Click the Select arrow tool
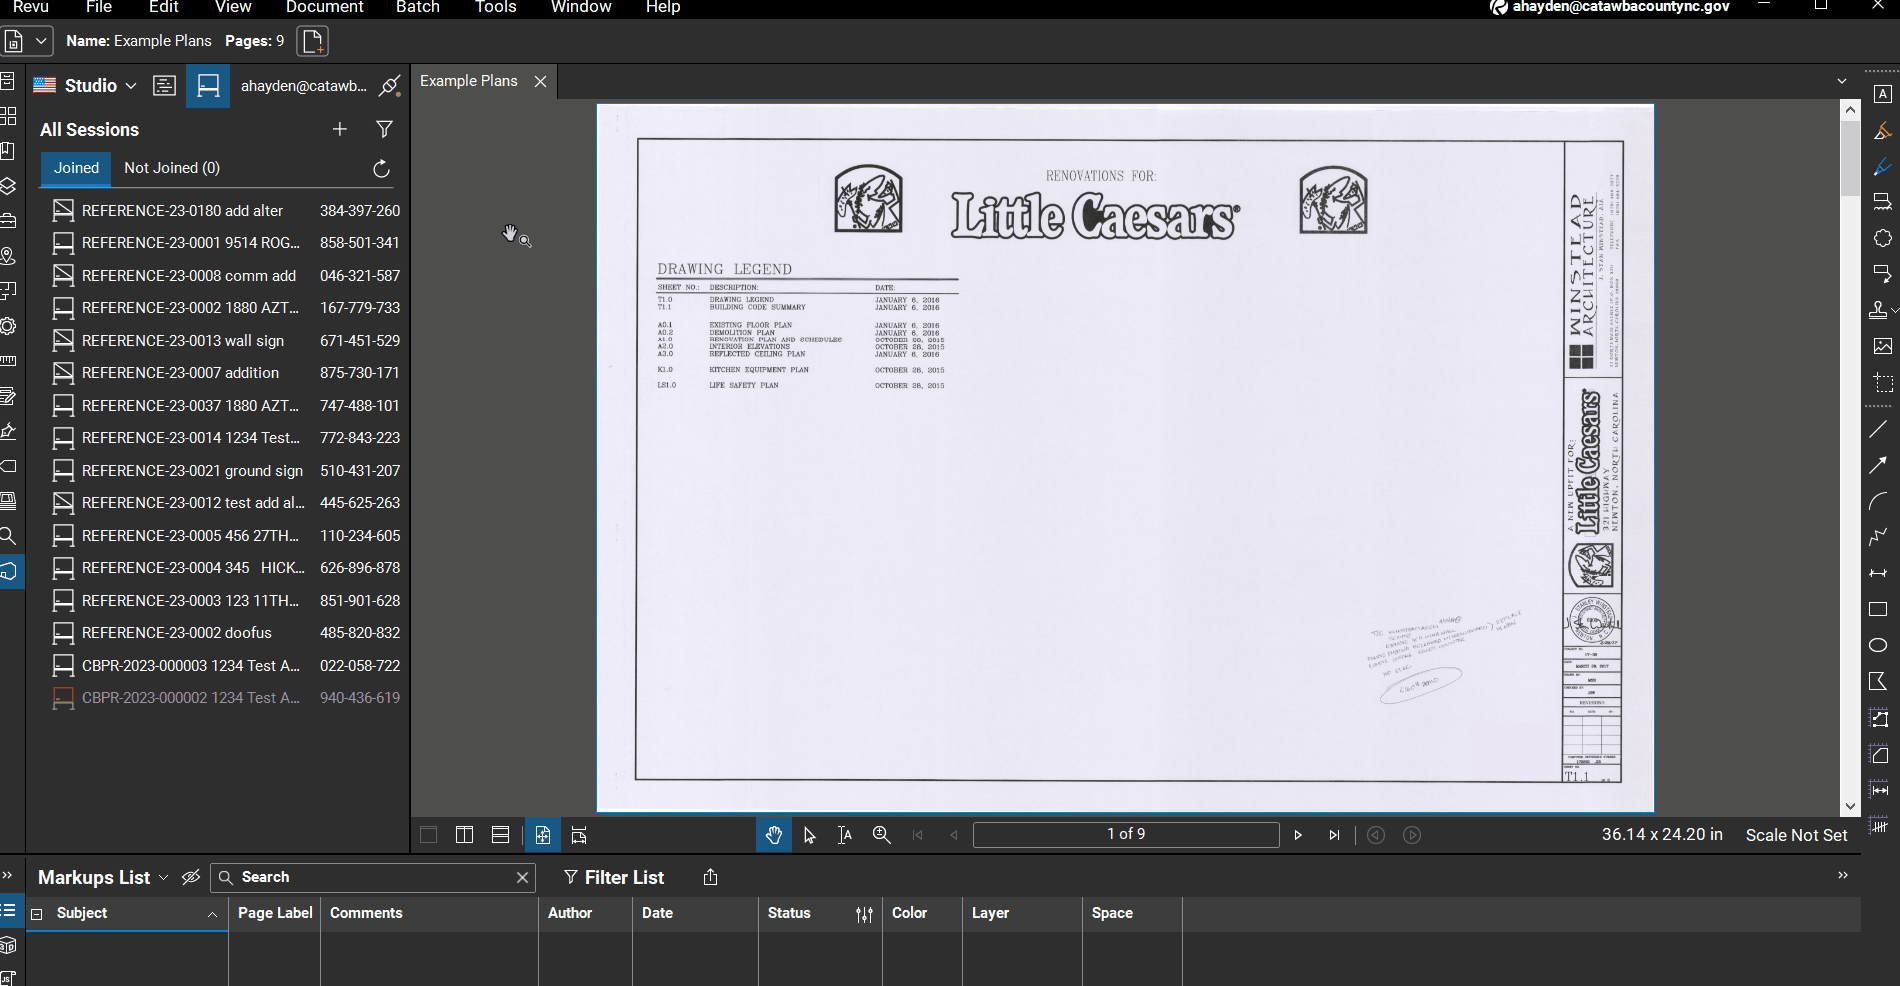Image resolution: width=1900 pixels, height=986 pixels. click(x=809, y=835)
